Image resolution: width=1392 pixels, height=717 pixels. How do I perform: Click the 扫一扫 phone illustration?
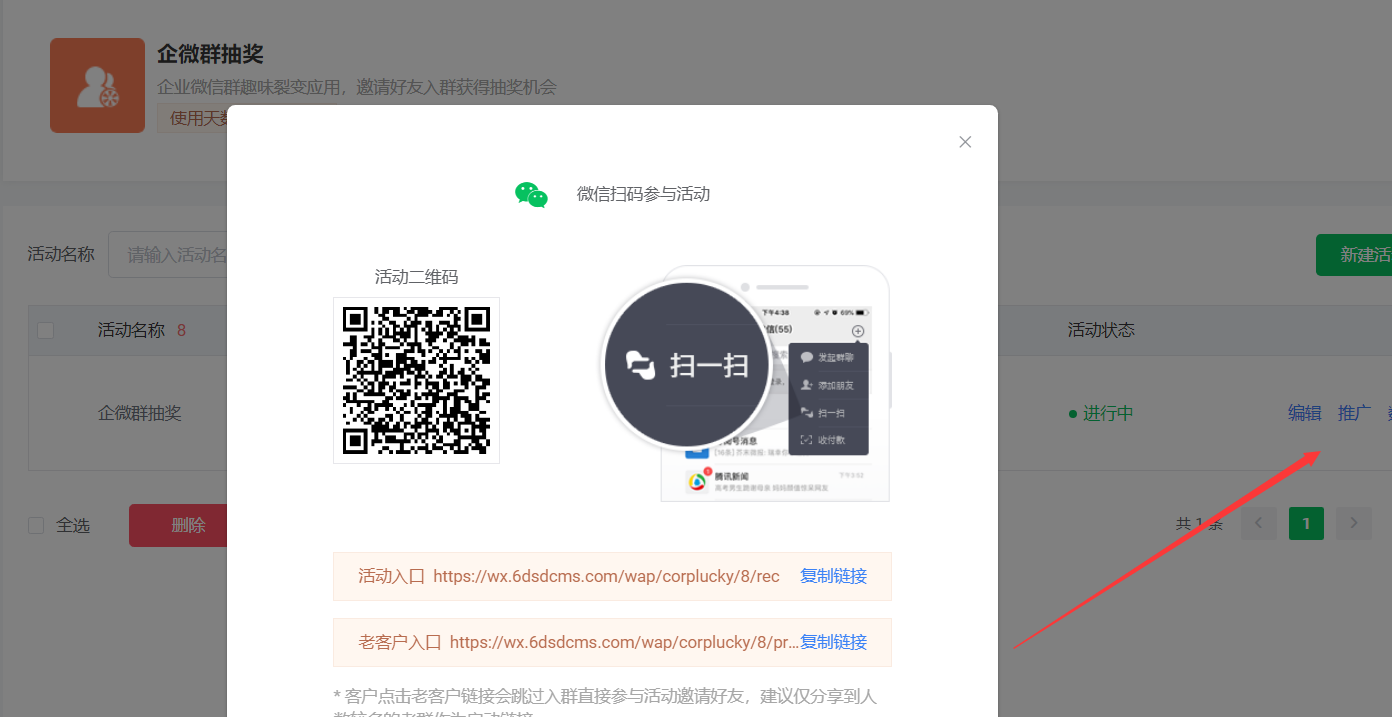point(746,384)
